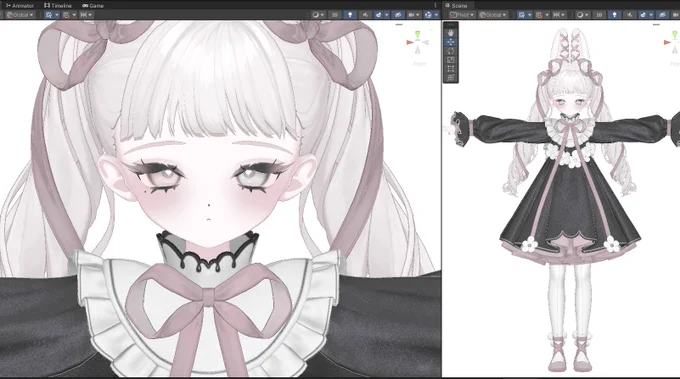Screen dimensions: 680x379
Task: Toggle grid visibility in close-up face view
Action: click(x=49, y=15)
